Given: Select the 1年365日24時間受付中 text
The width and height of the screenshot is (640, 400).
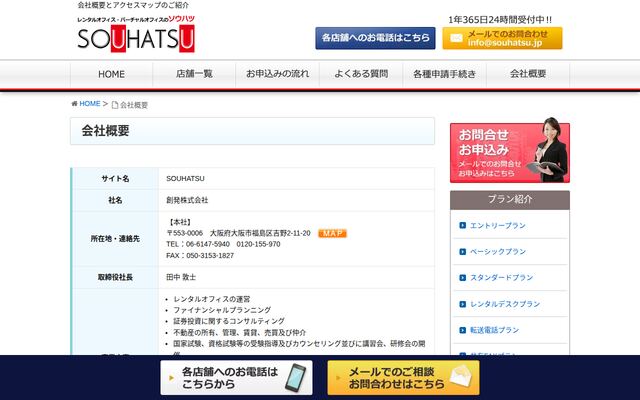Looking at the screenshot, I should click(500, 20).
